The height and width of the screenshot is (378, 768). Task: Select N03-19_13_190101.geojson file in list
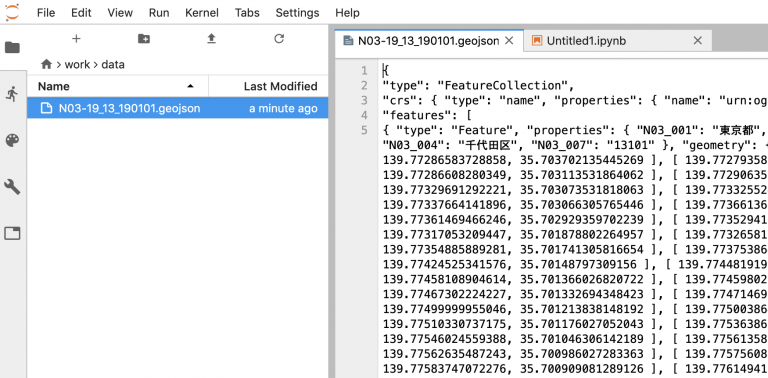coord(178,108)
